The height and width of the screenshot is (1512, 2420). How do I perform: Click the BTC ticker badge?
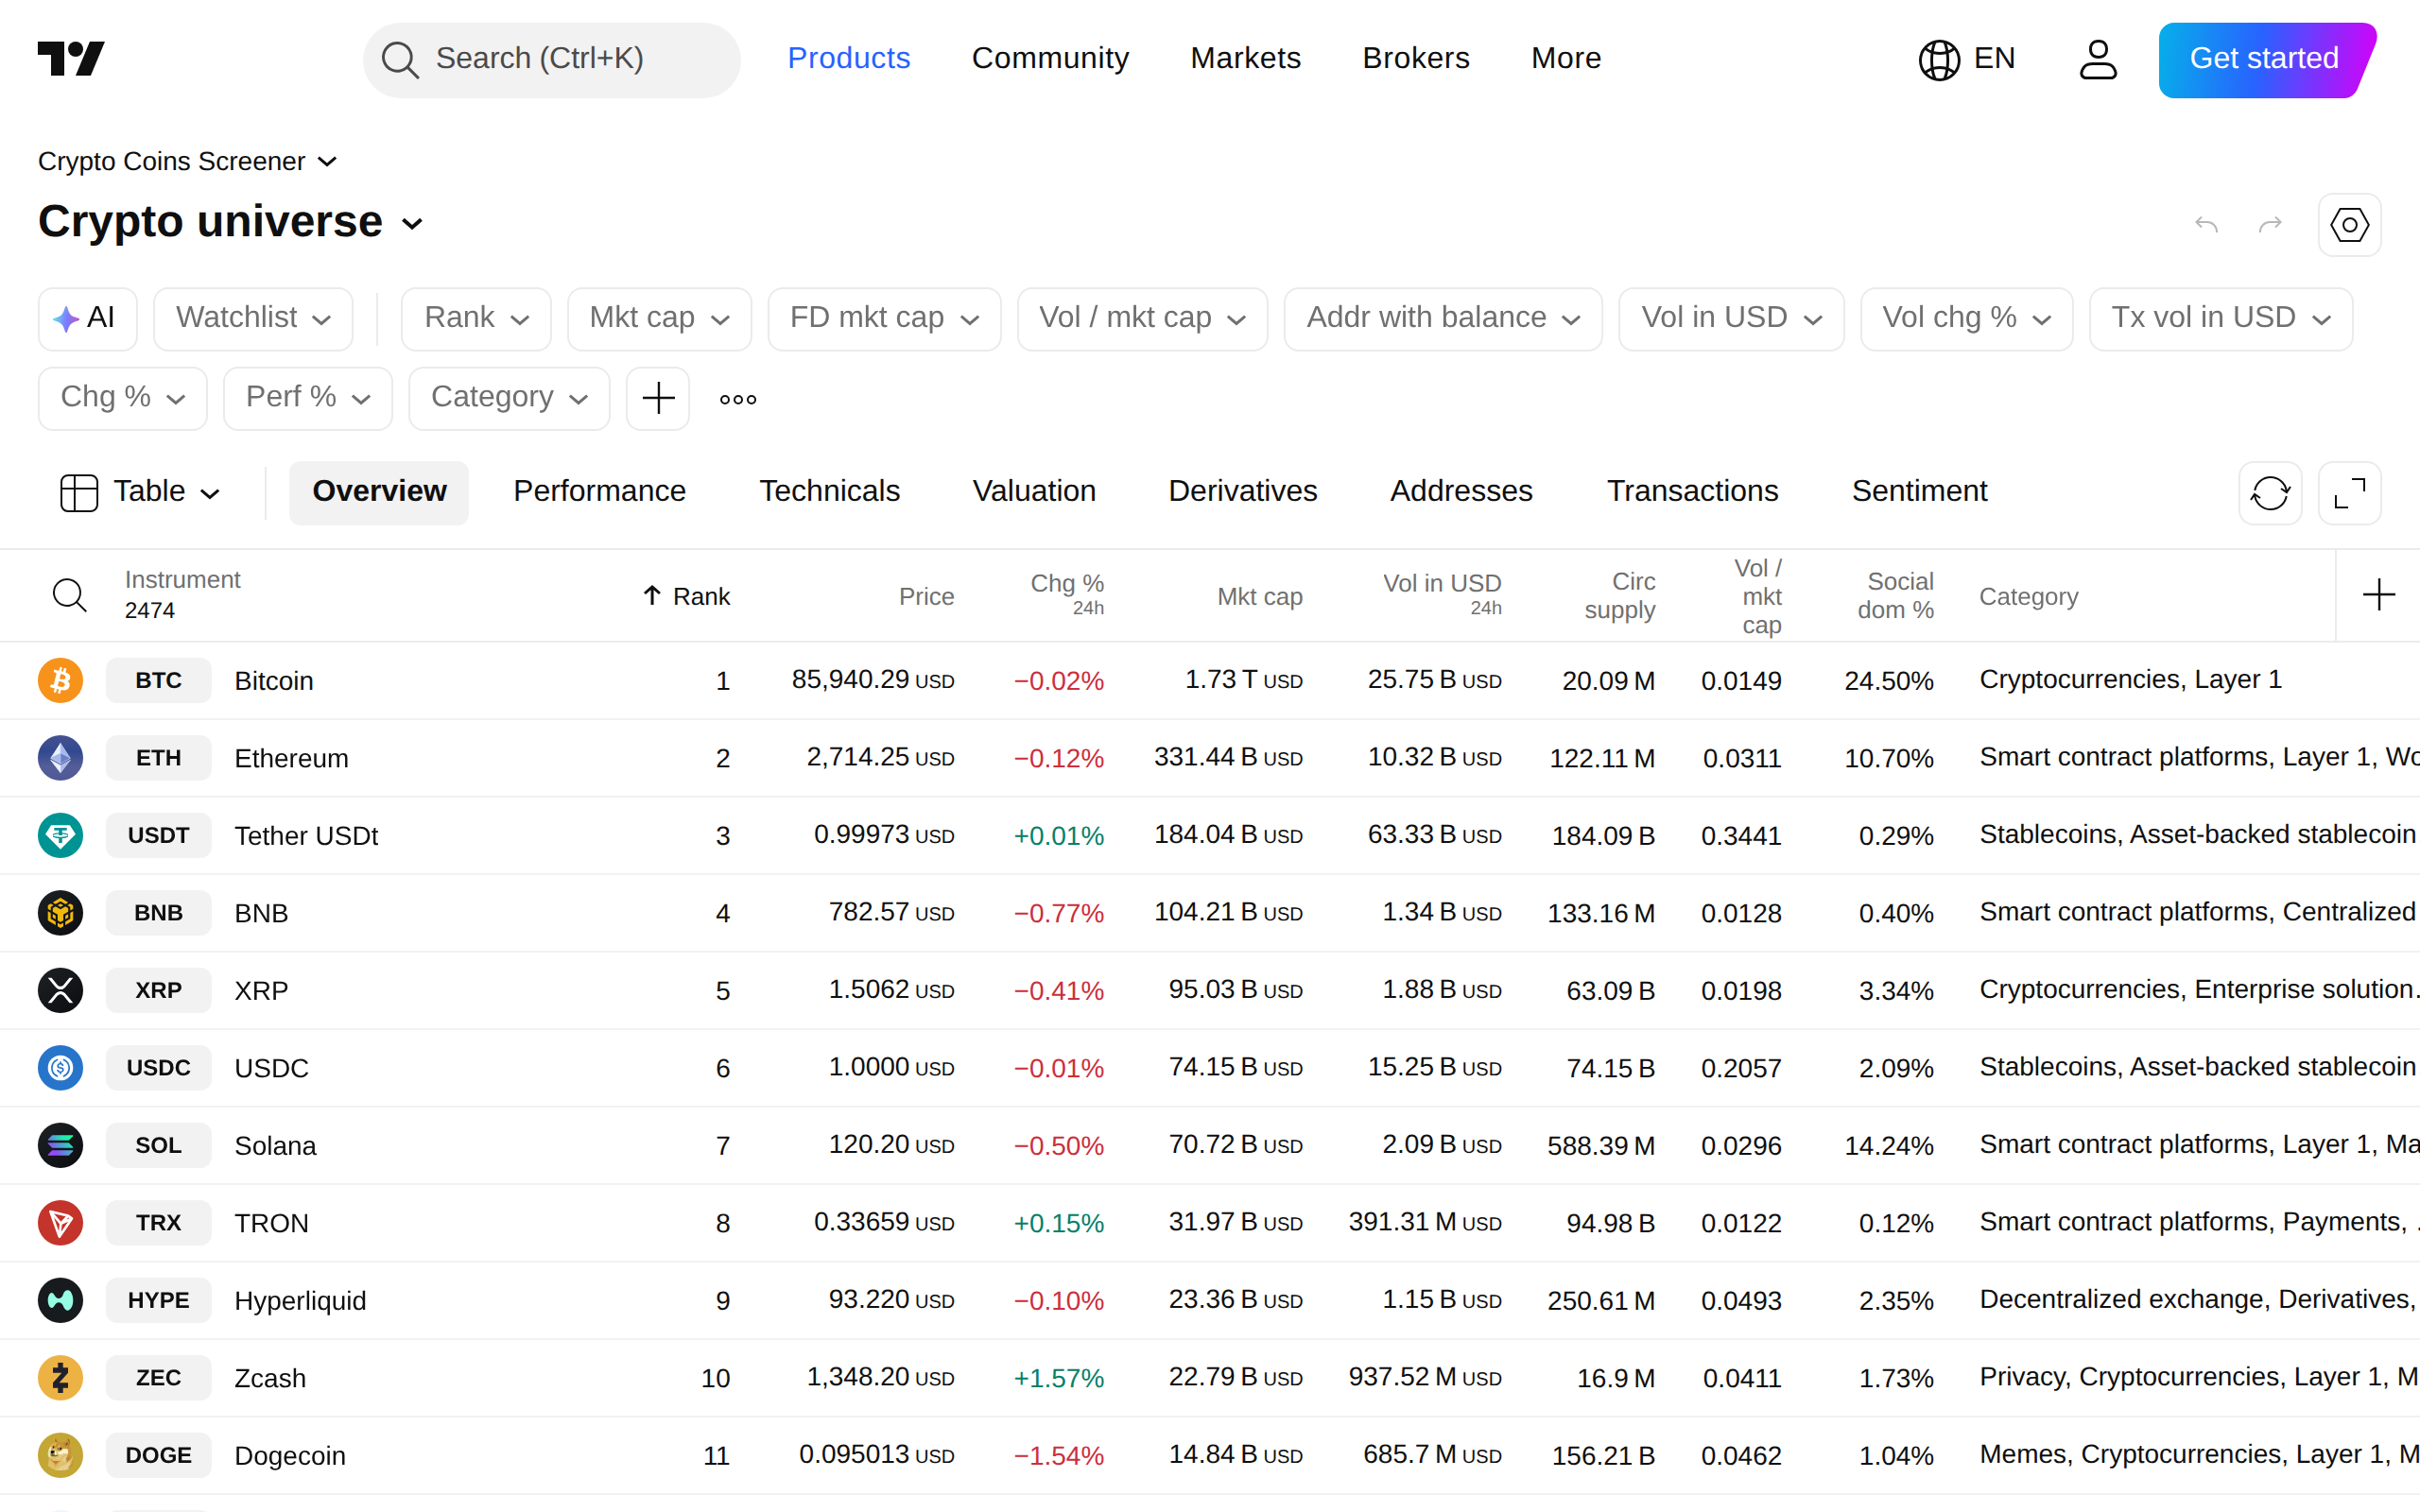[158, 680]
